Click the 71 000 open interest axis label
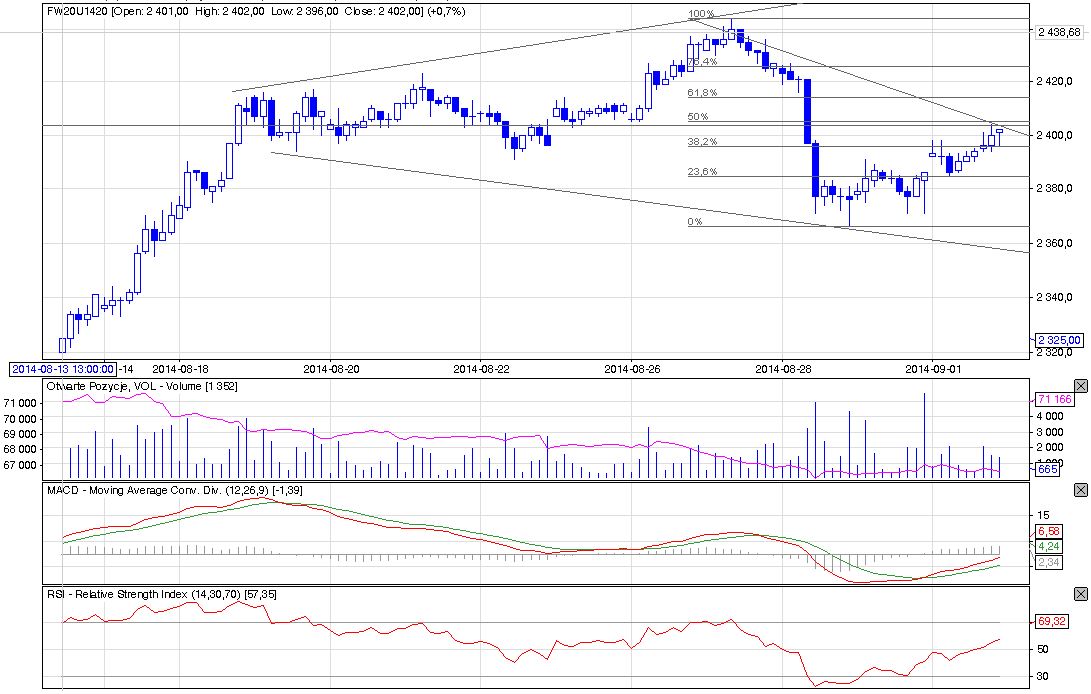Viewport: 1091px width, 694px height. (x=20, y=403)
